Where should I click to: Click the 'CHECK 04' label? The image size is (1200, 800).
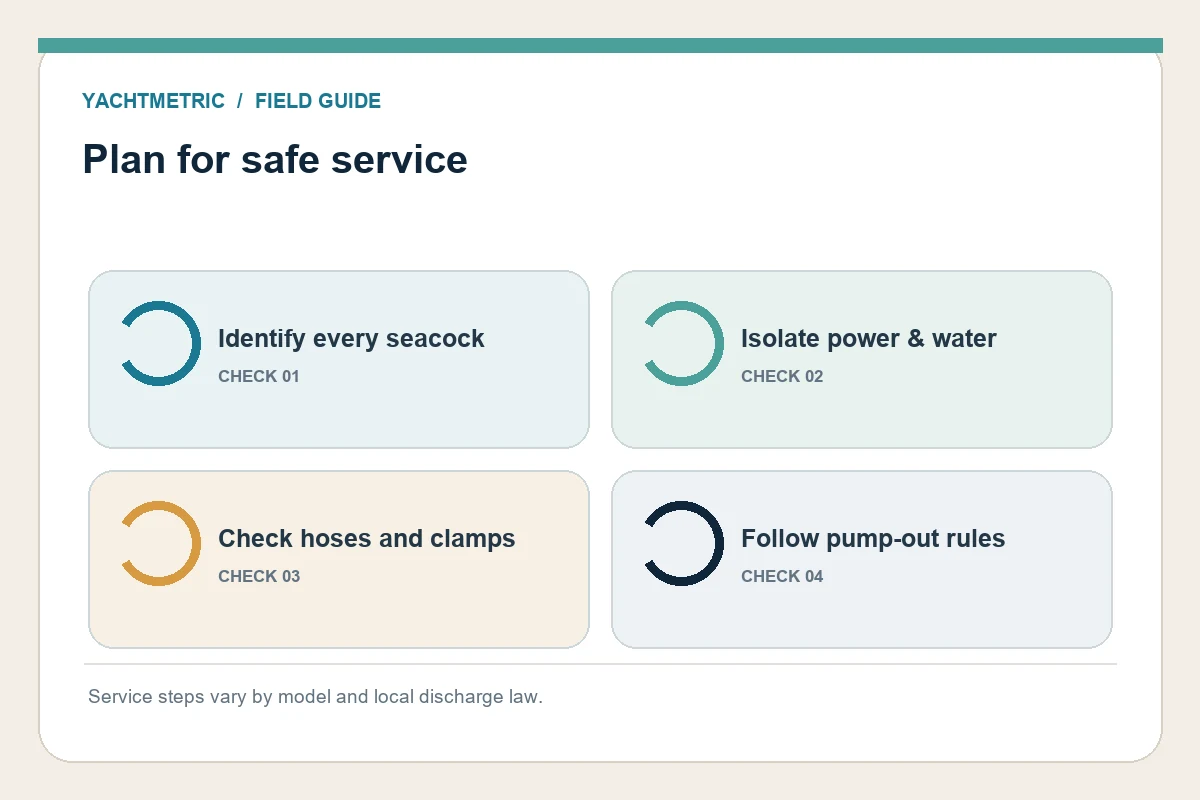[782, 577]
